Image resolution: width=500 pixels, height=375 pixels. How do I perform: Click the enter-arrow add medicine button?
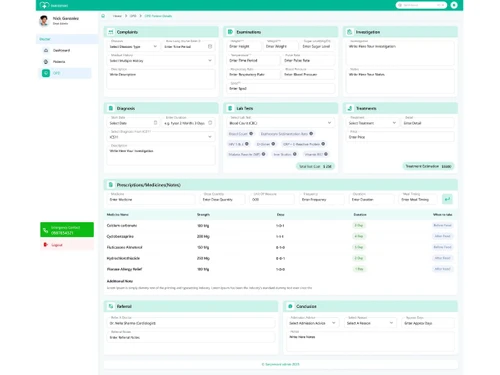[447, 199]
